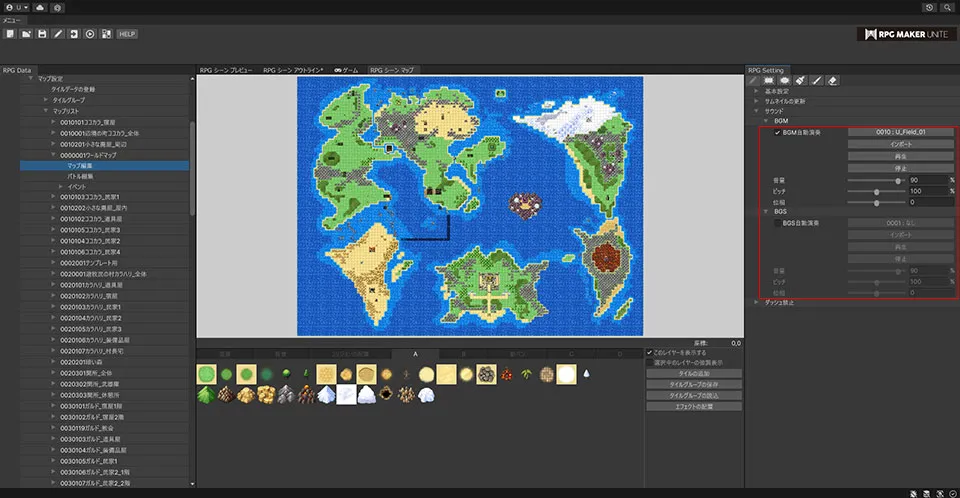Image resolution: width=960 pixels, height=498 pixels.
Task: Click the play test button in toolbar
Action: [x=90, y=34]
